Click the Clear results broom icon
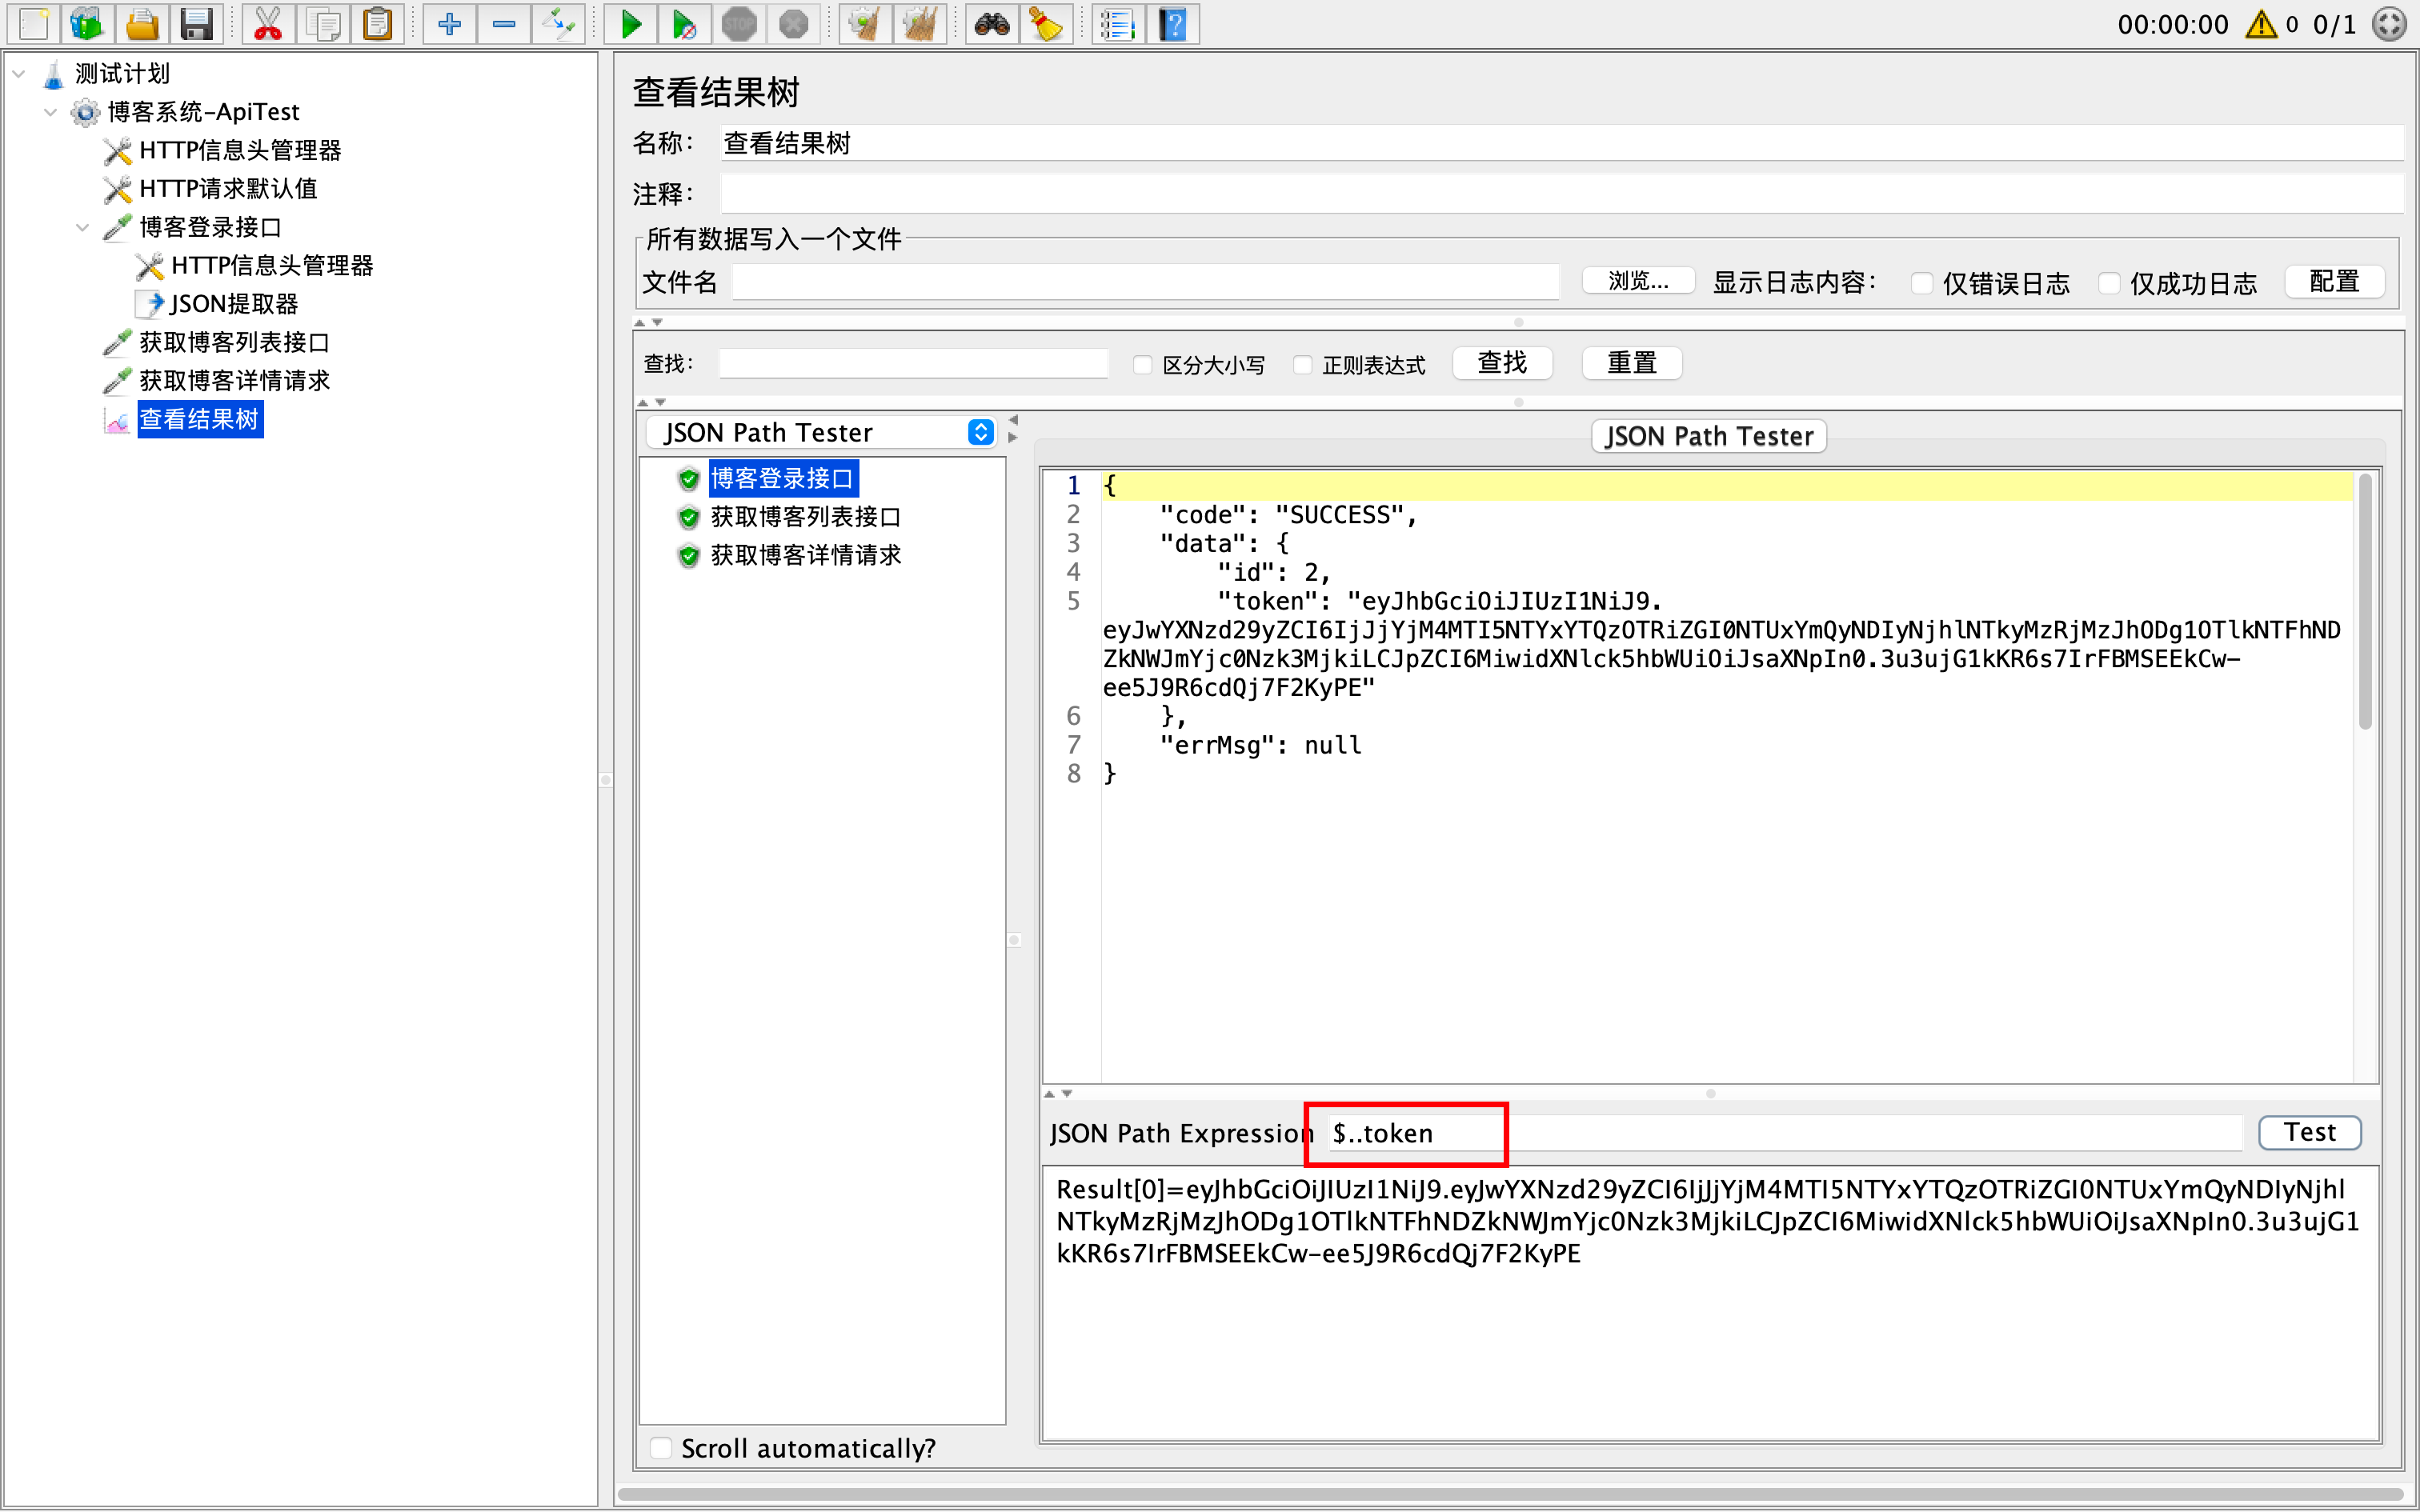Screen dimensions: 2420x1512 point(865,23)
